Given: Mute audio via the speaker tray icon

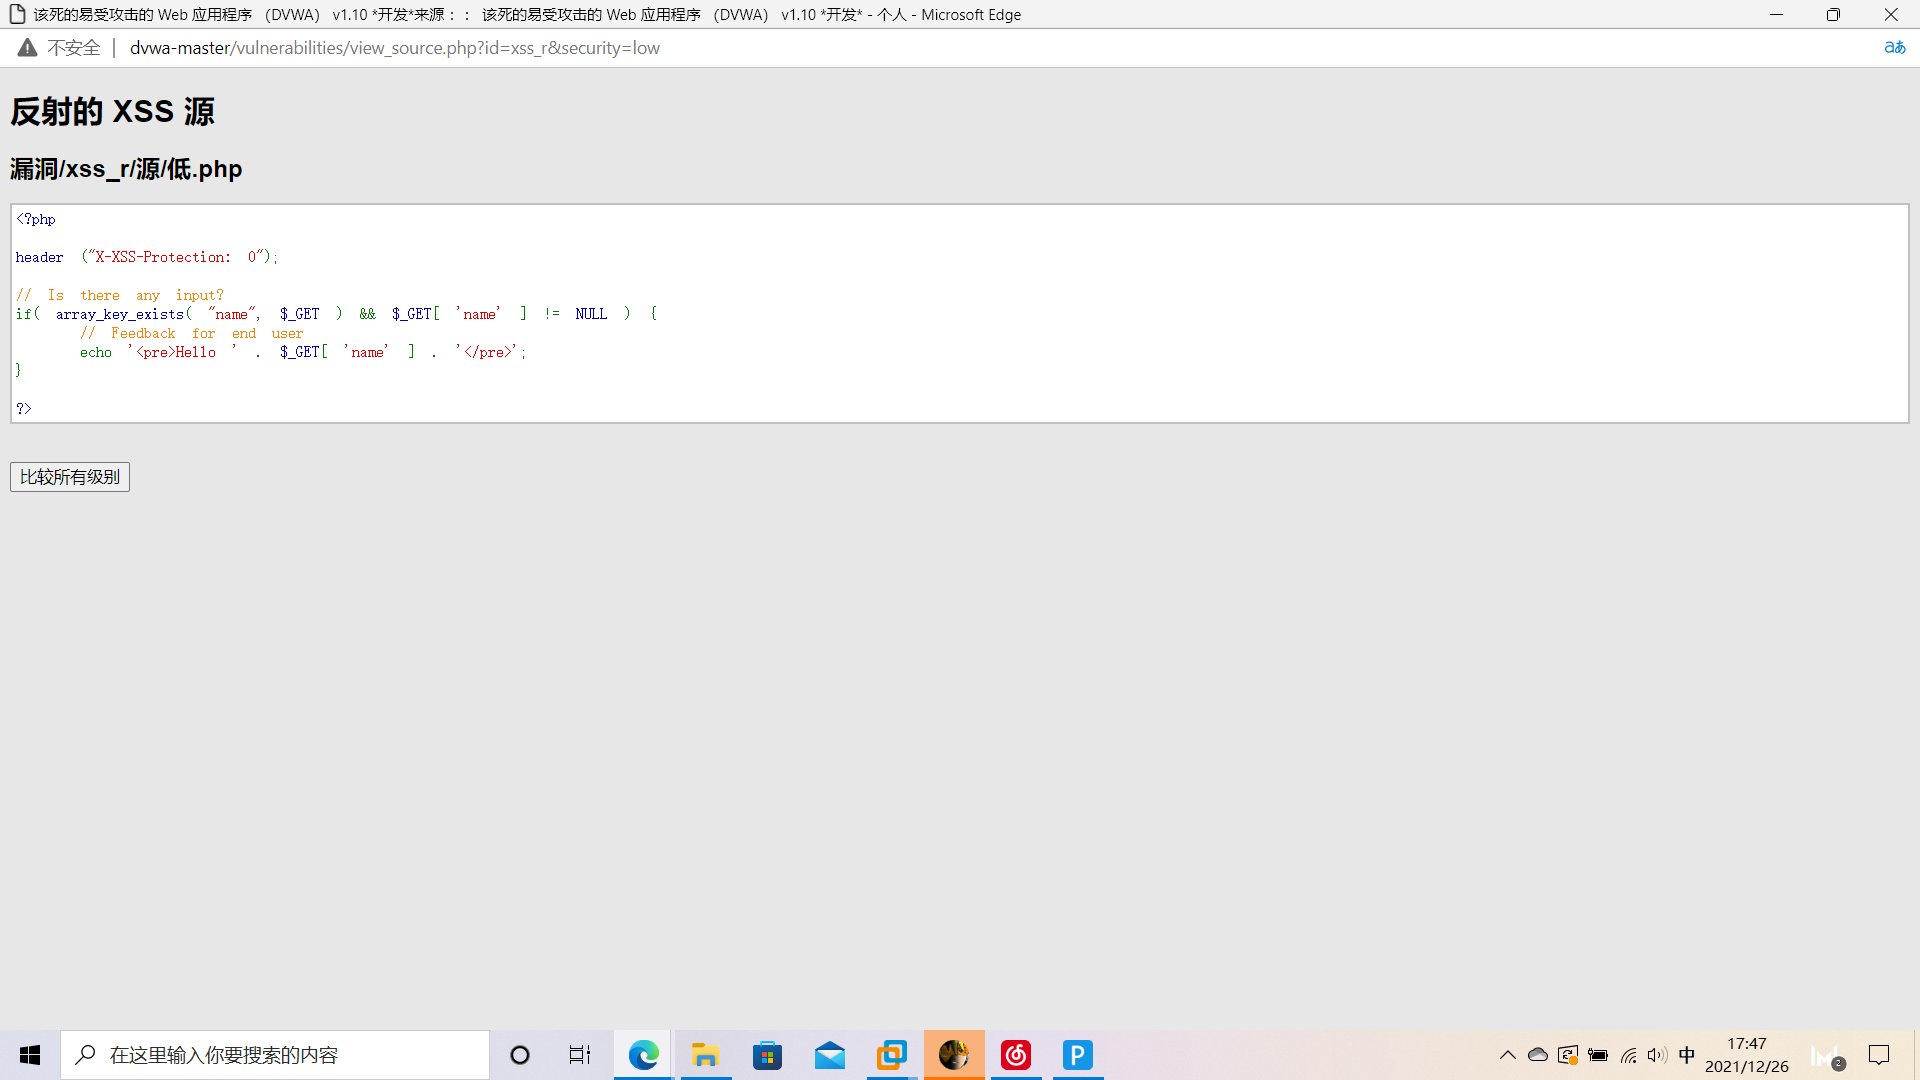Looking at the screenshot, I should [x=1658, y=1055].
